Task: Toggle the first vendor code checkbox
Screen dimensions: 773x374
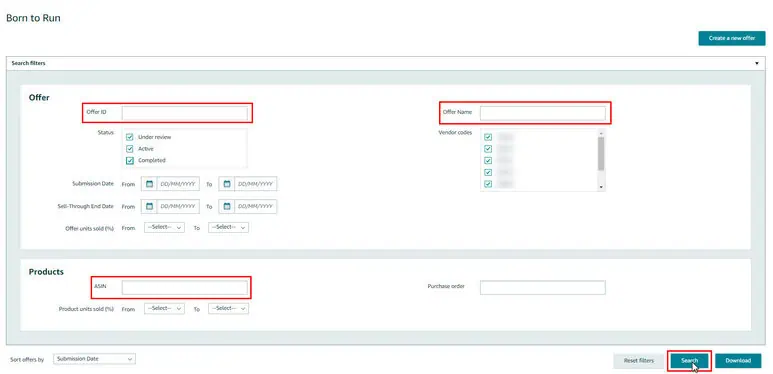Action: pos(488,137)
